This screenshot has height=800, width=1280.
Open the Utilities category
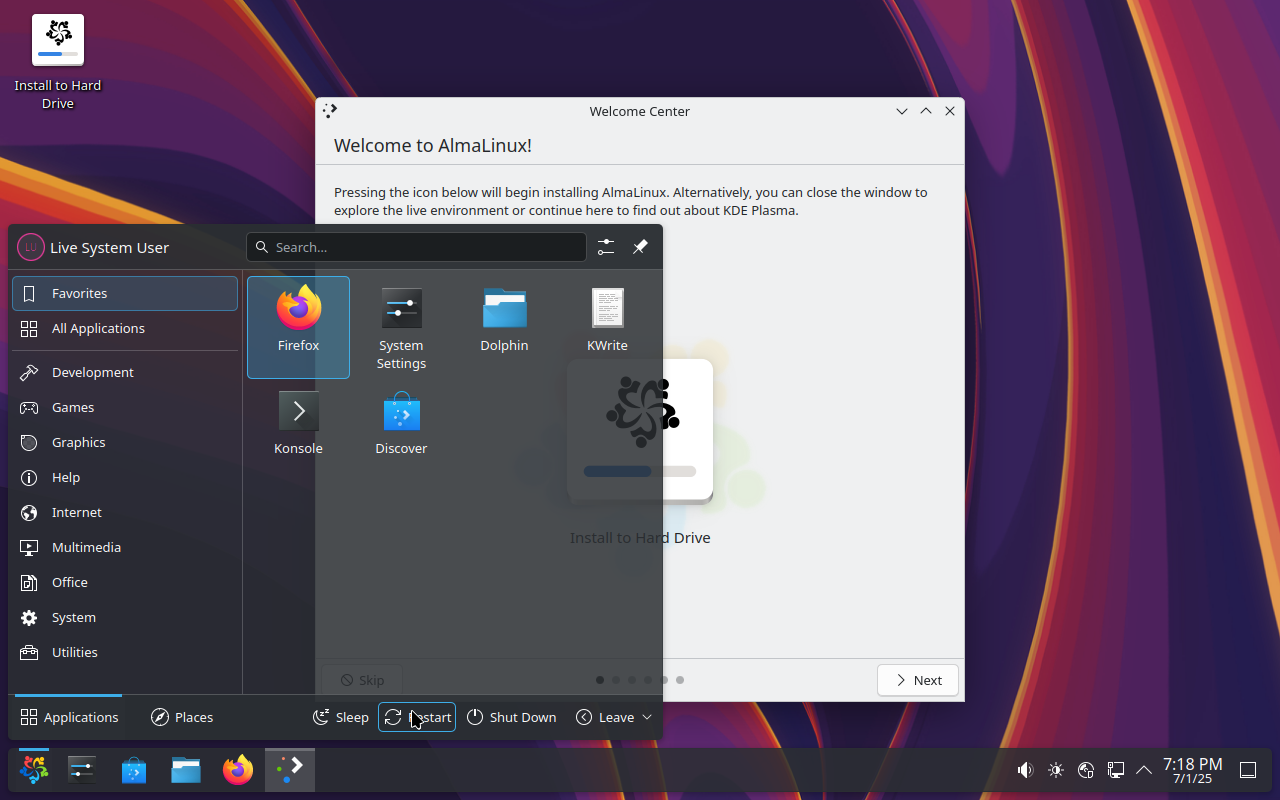coord(125,652)
